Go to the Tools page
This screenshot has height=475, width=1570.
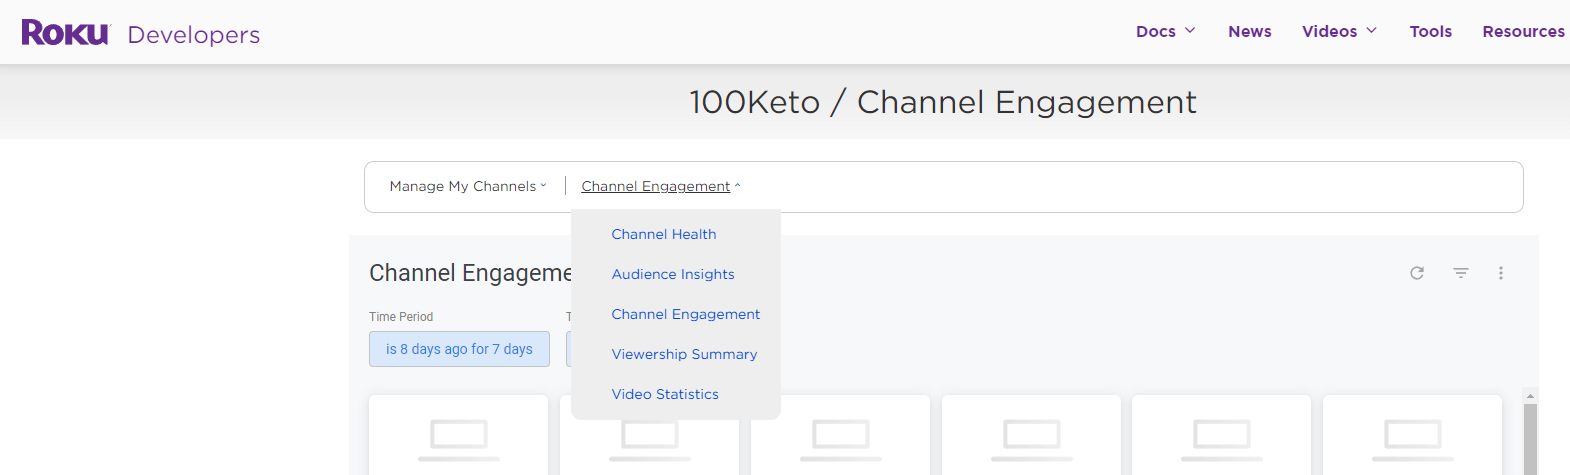[1431, 31]
